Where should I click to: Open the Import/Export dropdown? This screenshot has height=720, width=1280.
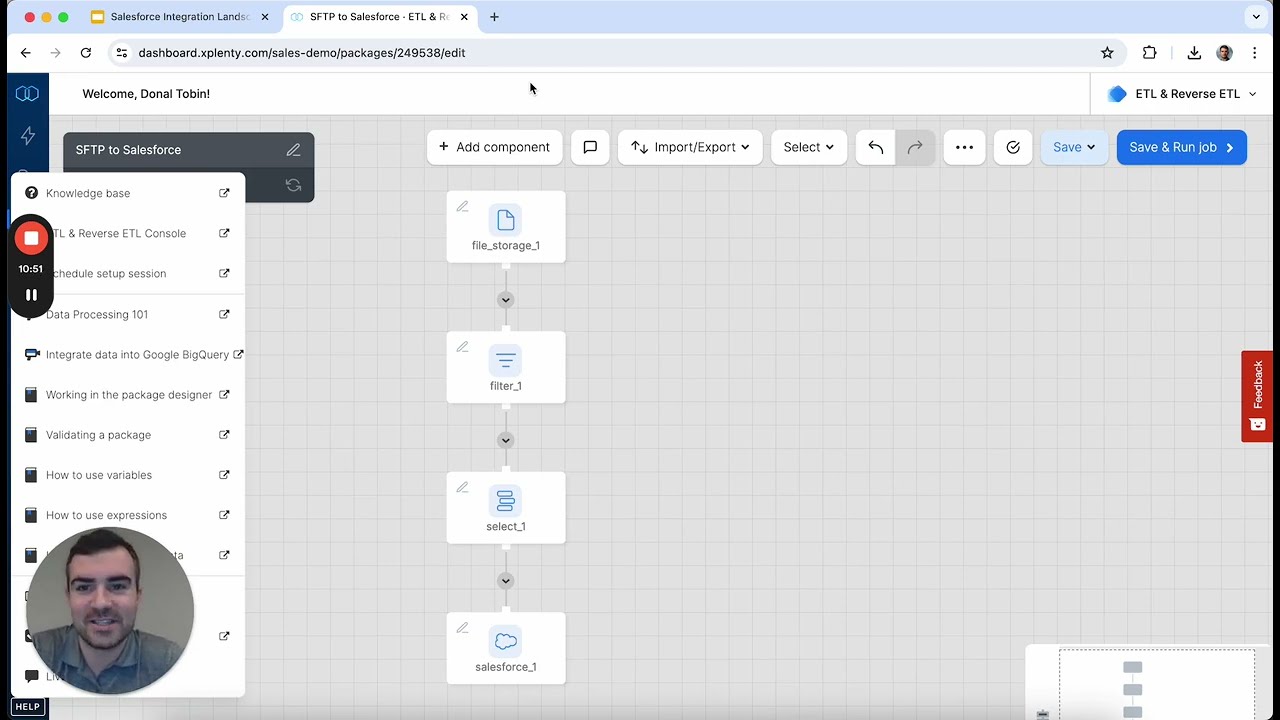[x=690, y=147]
